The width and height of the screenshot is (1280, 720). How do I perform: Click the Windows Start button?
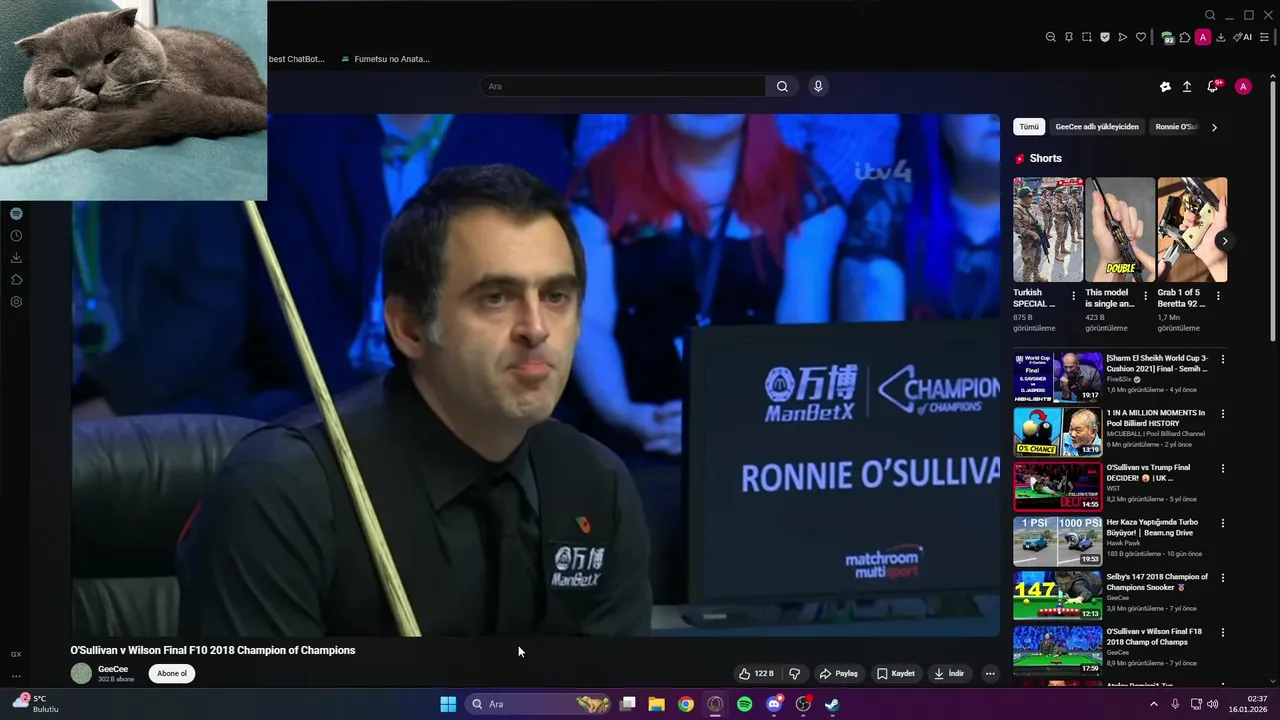[x=448, y=704]
